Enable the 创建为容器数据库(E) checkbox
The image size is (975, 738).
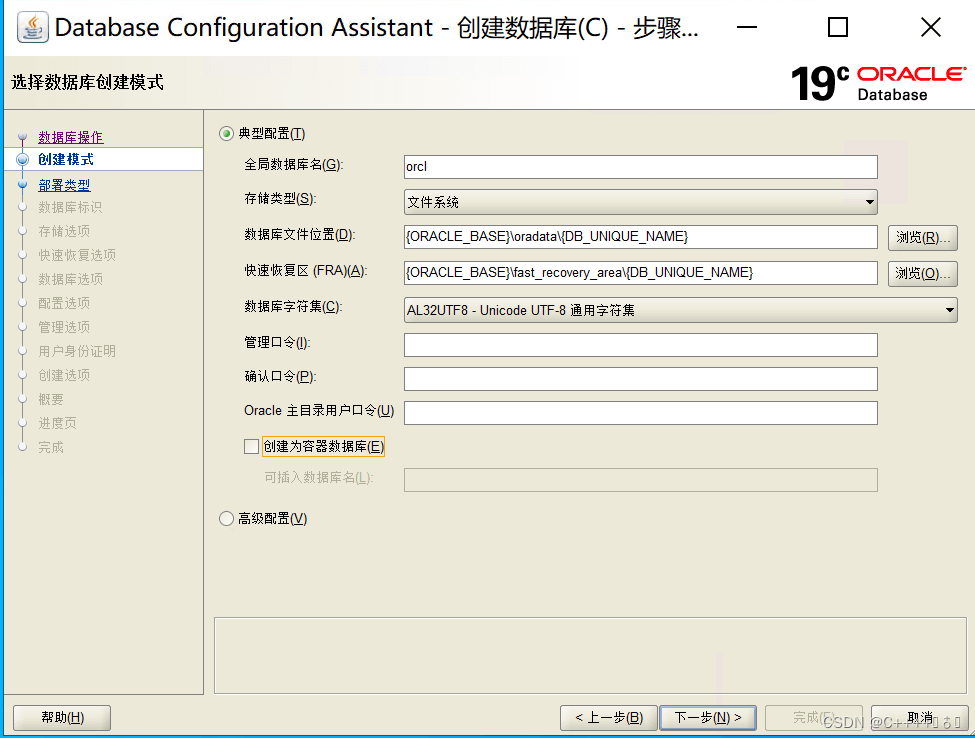(251, 446)
